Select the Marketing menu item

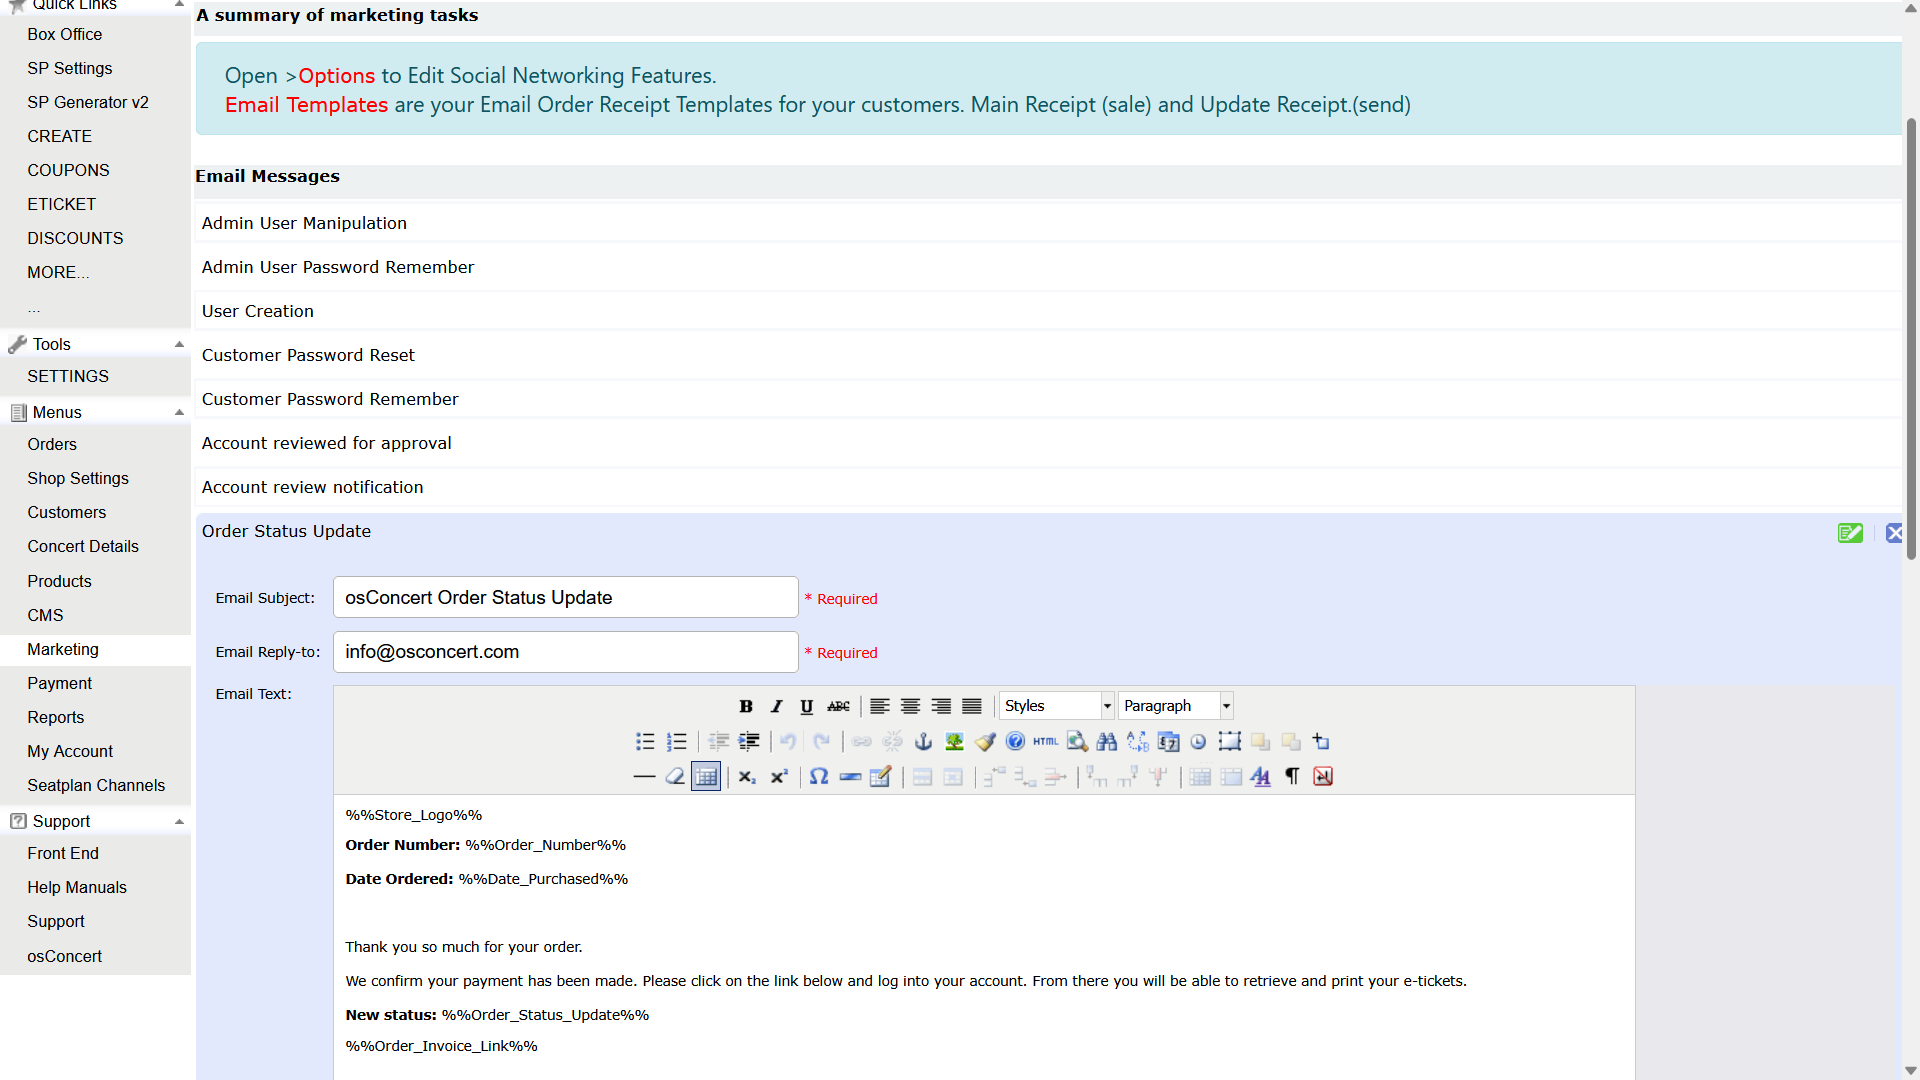coord(63,649)
